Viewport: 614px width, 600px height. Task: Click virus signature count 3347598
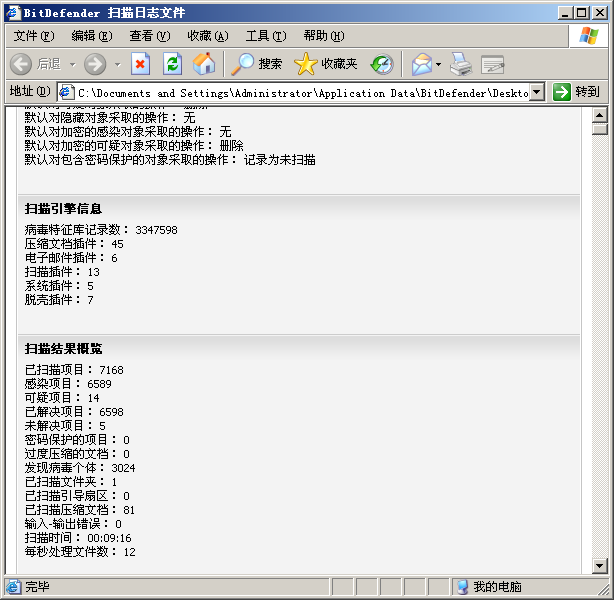(156, 230)
